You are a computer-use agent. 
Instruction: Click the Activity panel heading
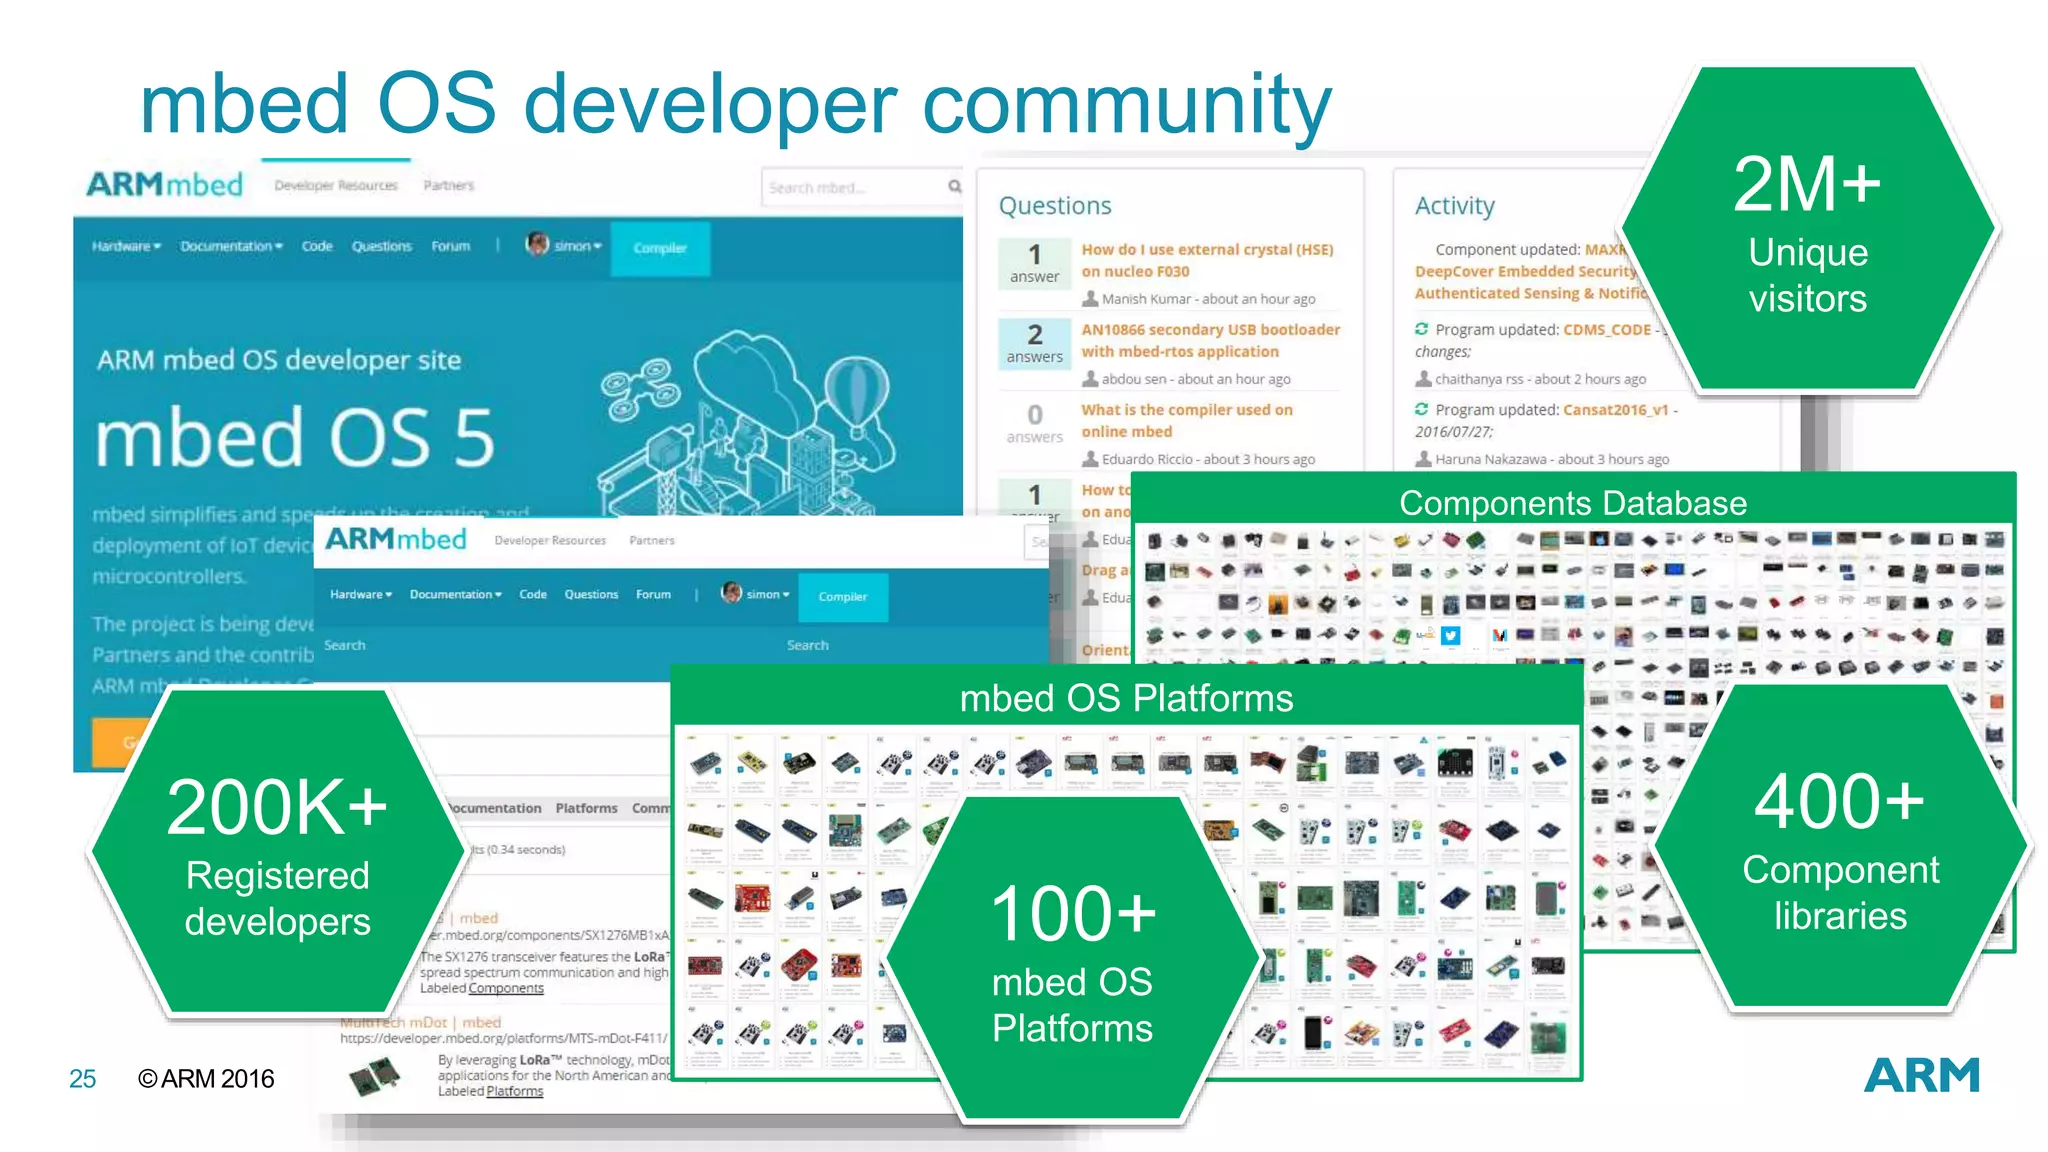click(1454, 205)
